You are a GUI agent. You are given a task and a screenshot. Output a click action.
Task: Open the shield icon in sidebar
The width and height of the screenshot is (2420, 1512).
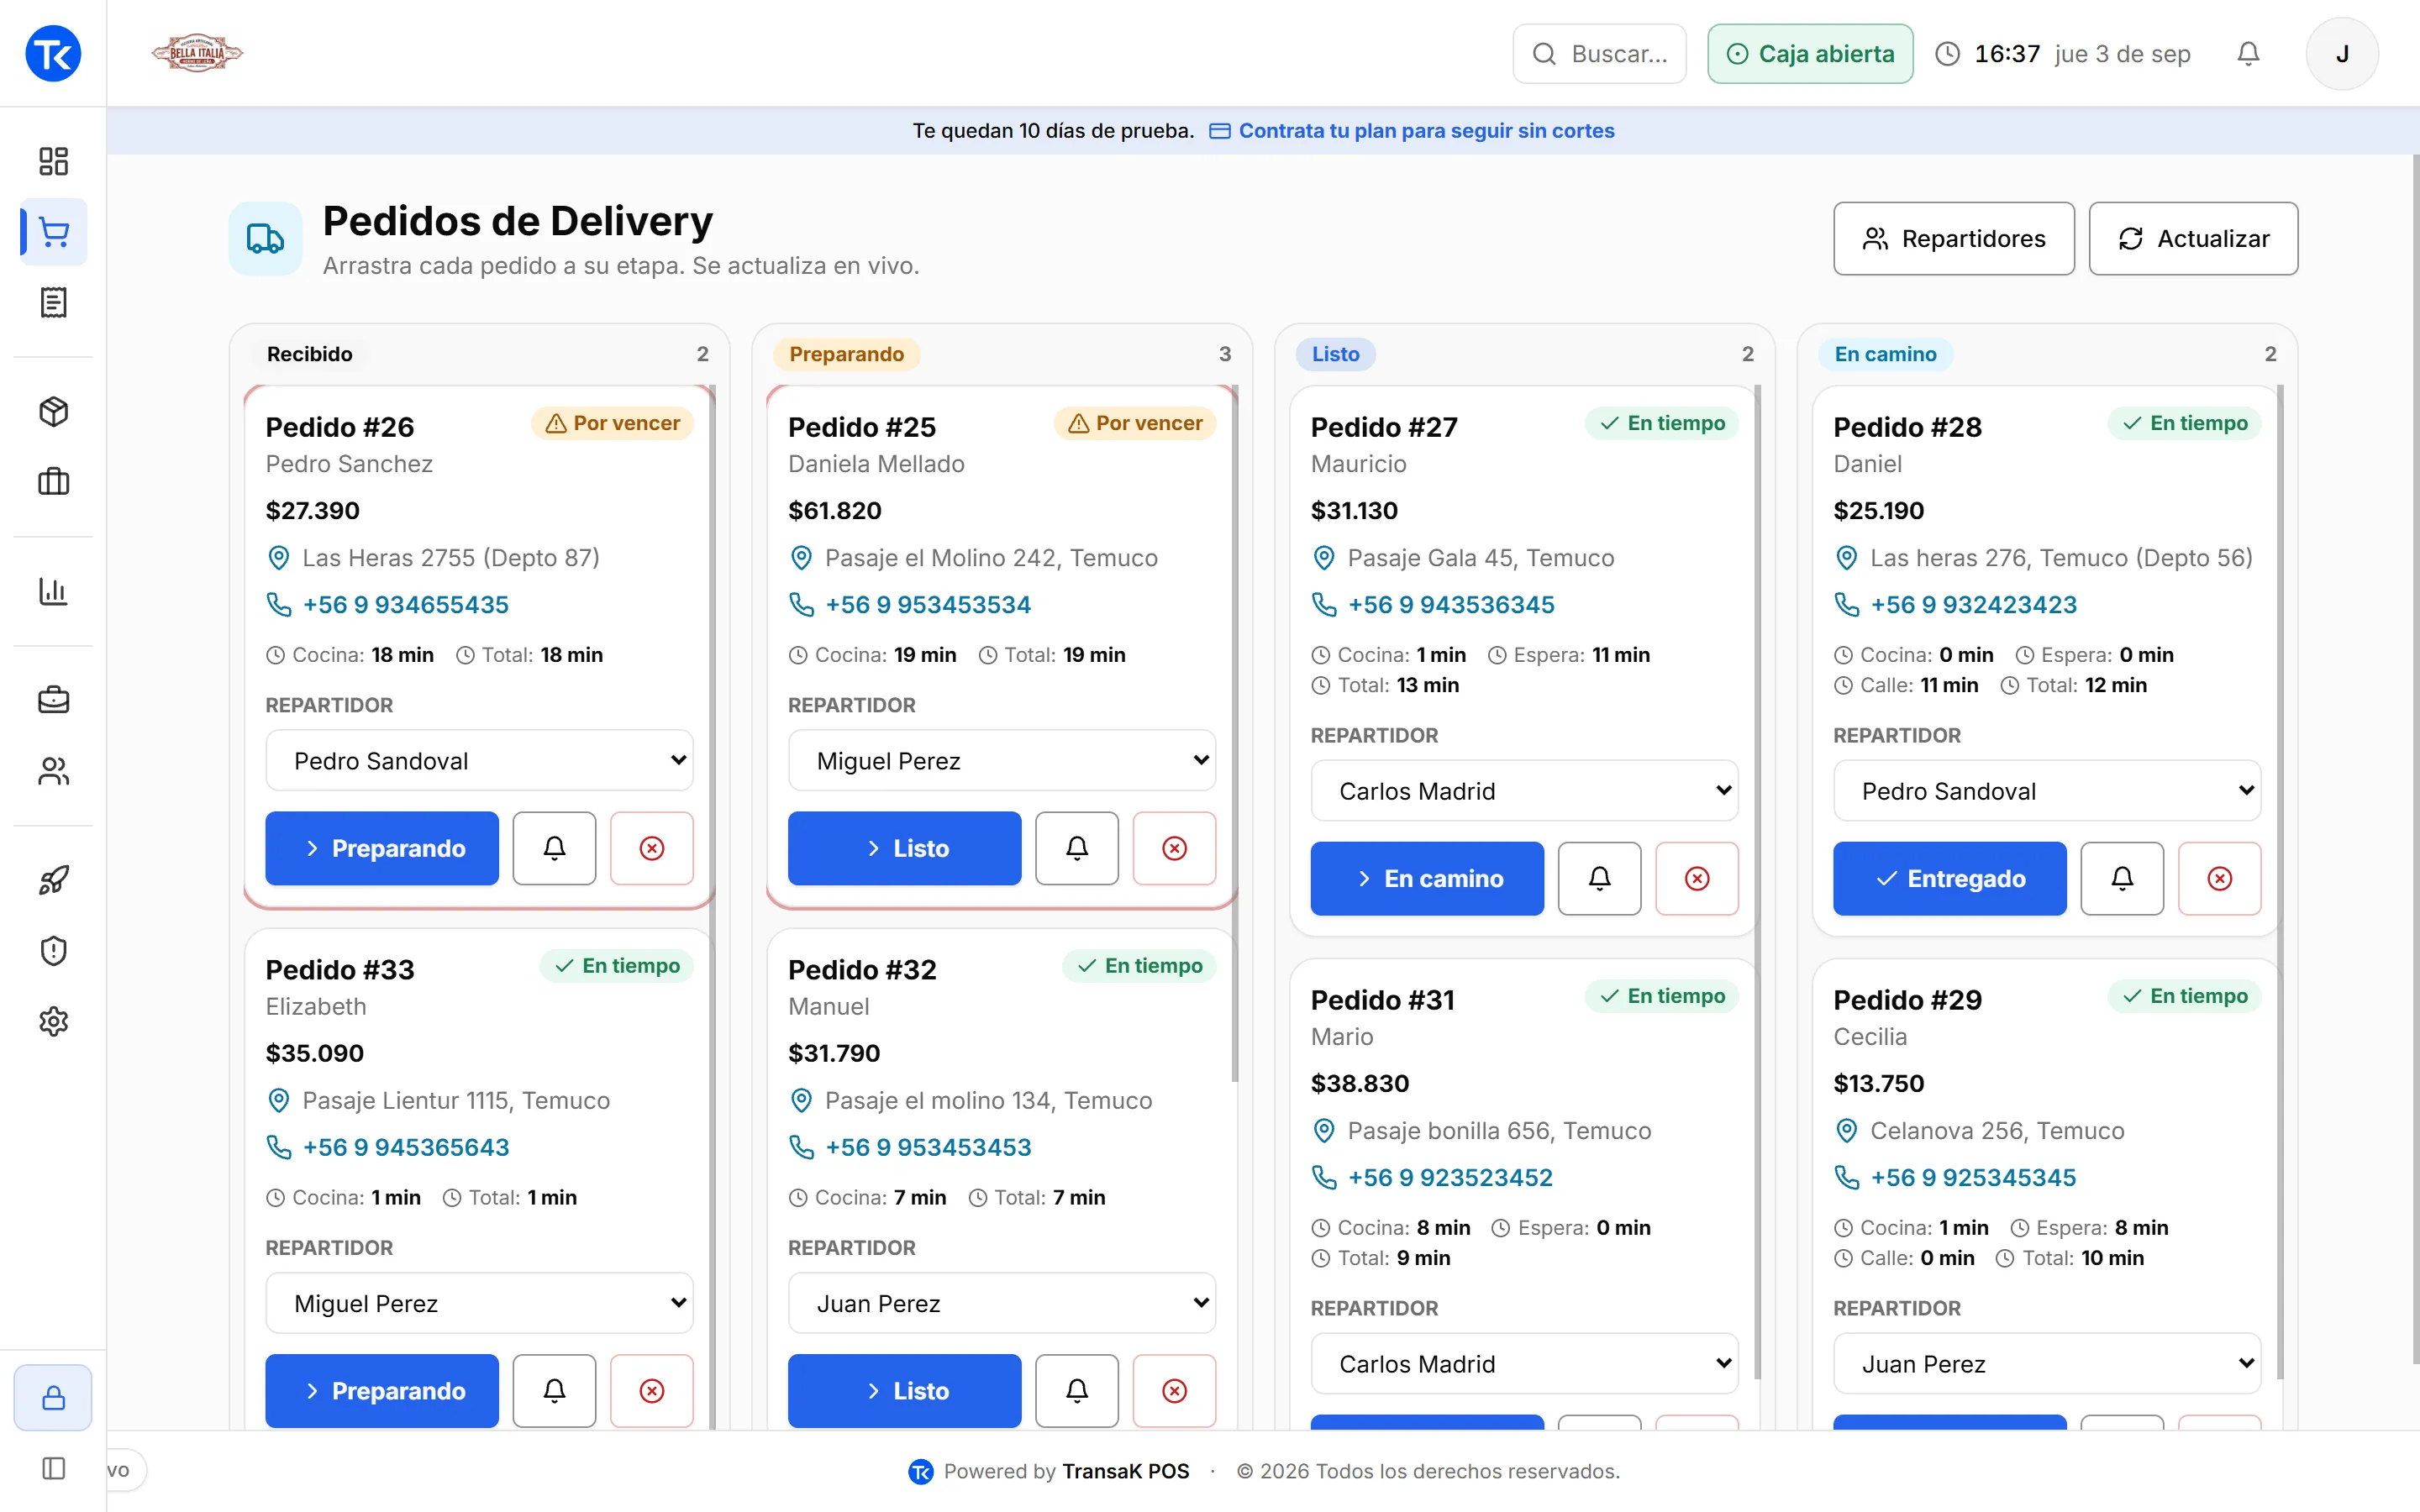tap(53, 950)
